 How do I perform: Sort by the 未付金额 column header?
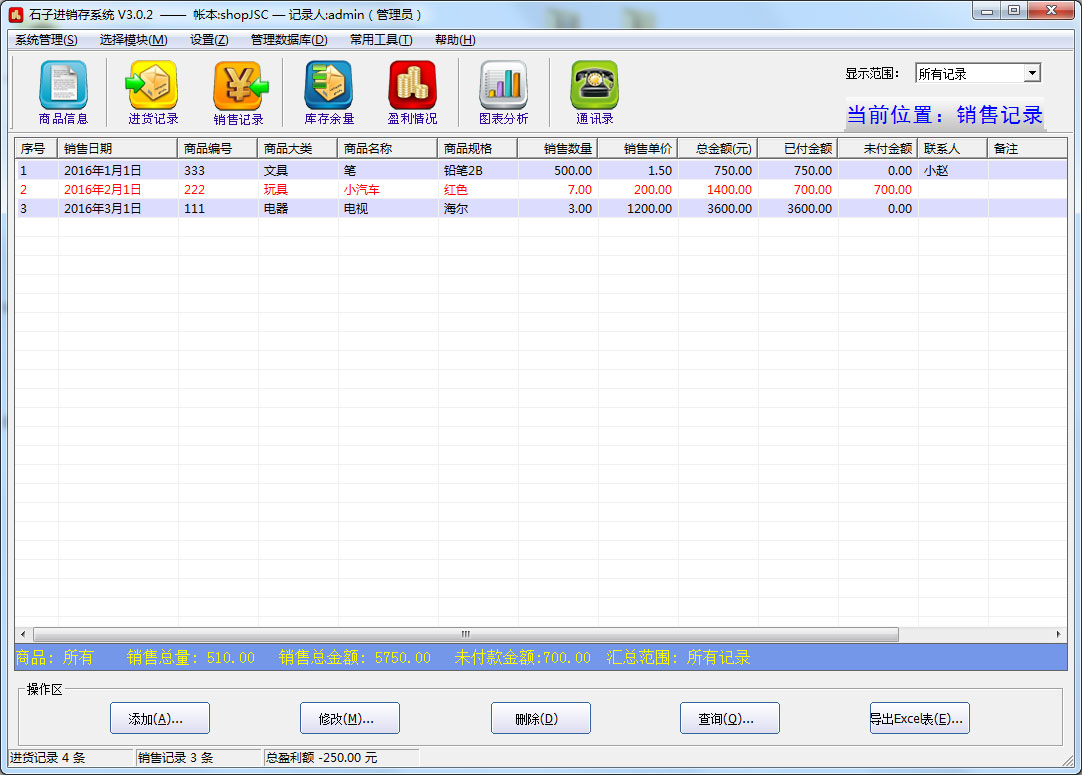(878, 148)
